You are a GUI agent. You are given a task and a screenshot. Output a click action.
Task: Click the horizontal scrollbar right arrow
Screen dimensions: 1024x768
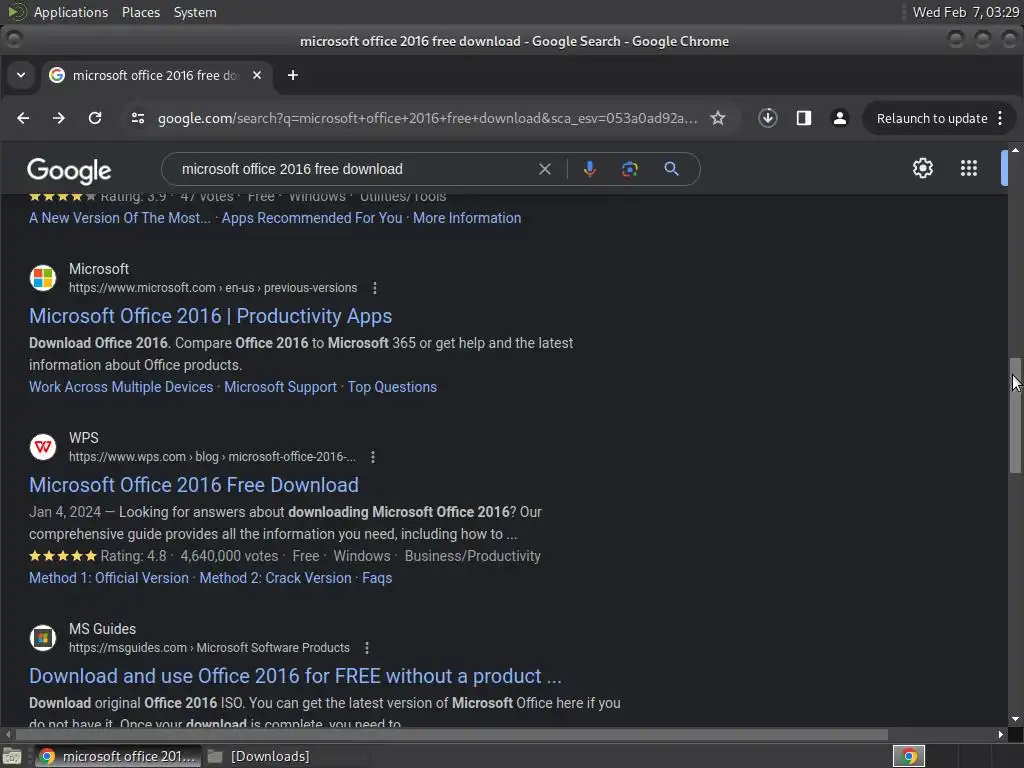click(x=1000, y=735)
